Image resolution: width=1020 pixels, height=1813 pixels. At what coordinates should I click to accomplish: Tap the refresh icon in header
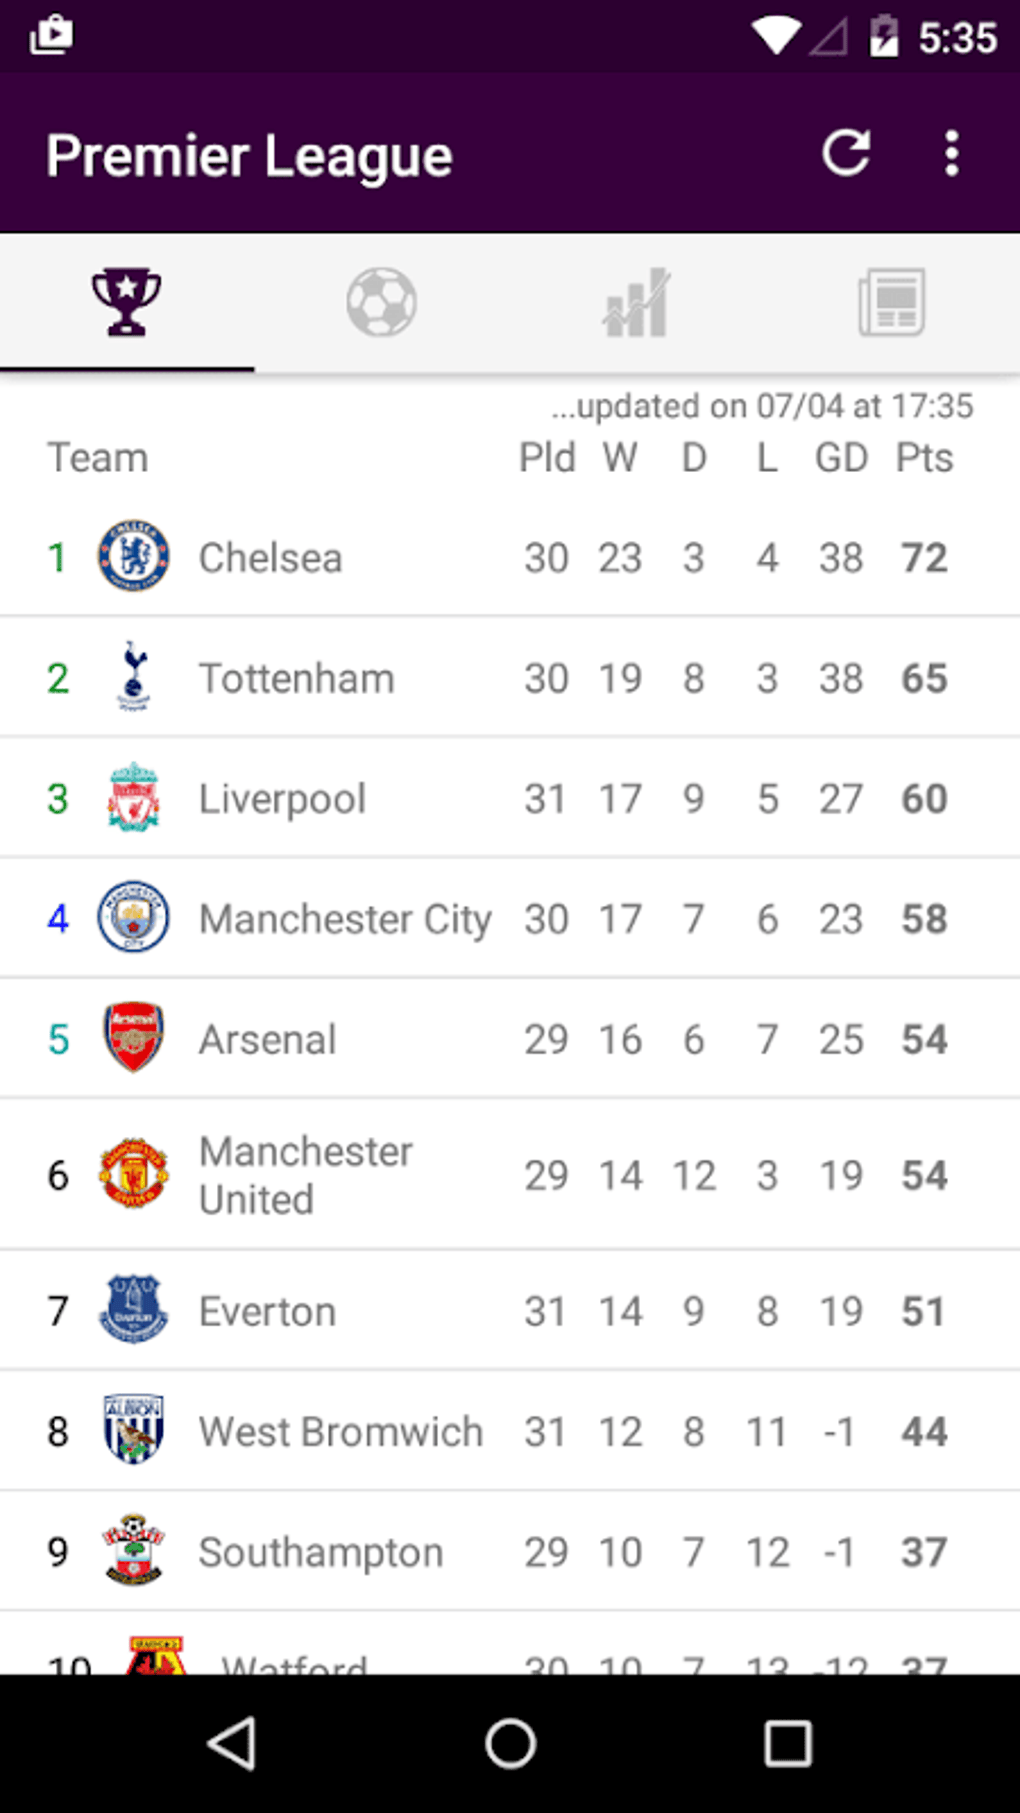846,154
